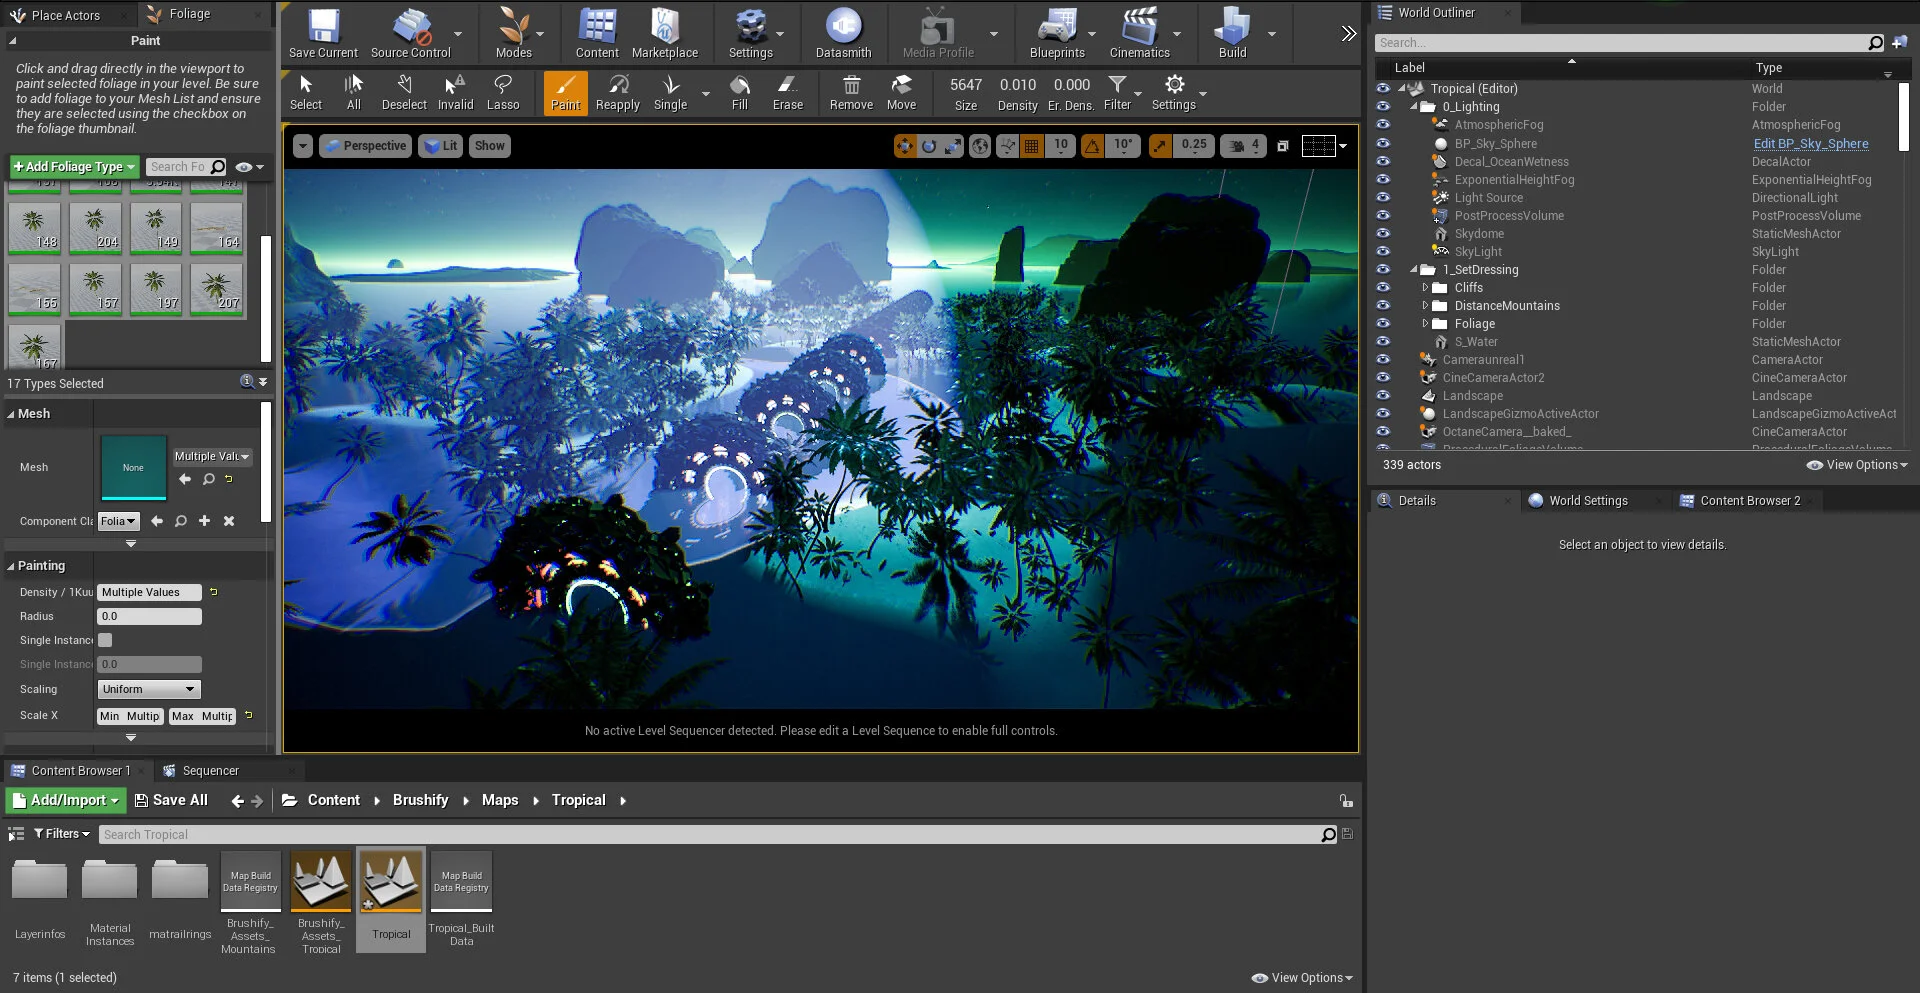Activate the Erase foliage tool
Screen dimensions: 1920x993
coord(787,92)
